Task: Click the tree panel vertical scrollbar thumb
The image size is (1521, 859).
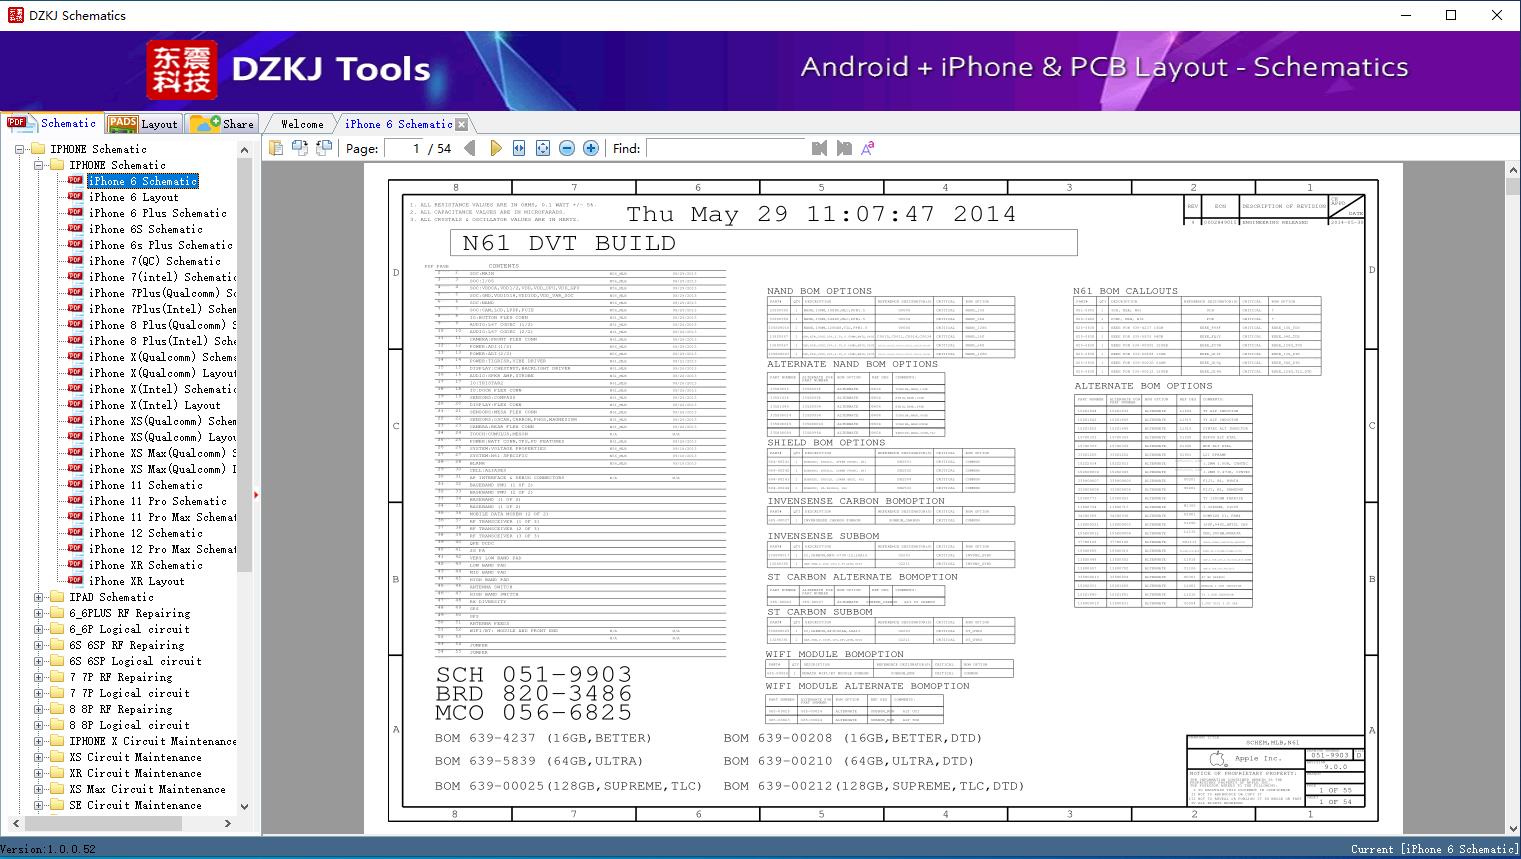Action: pyautogui.click(x=244, y=365)
